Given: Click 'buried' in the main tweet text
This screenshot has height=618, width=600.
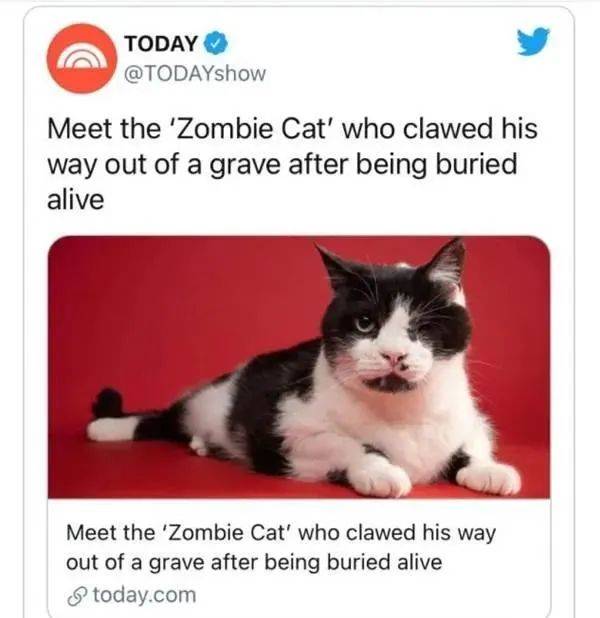Looking at the screenshot, I should point(476,164).
